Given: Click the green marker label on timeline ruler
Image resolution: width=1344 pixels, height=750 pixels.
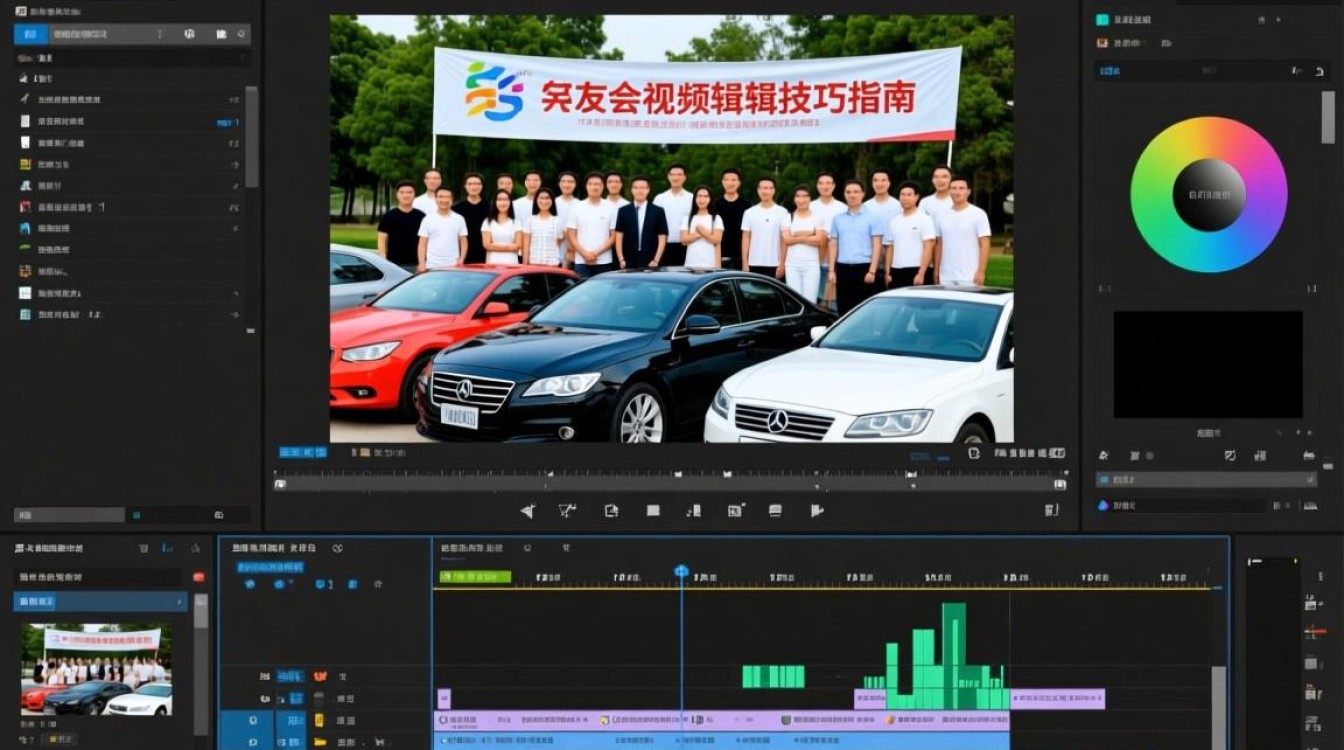Looking at the screenshot, I should point(475,577).
